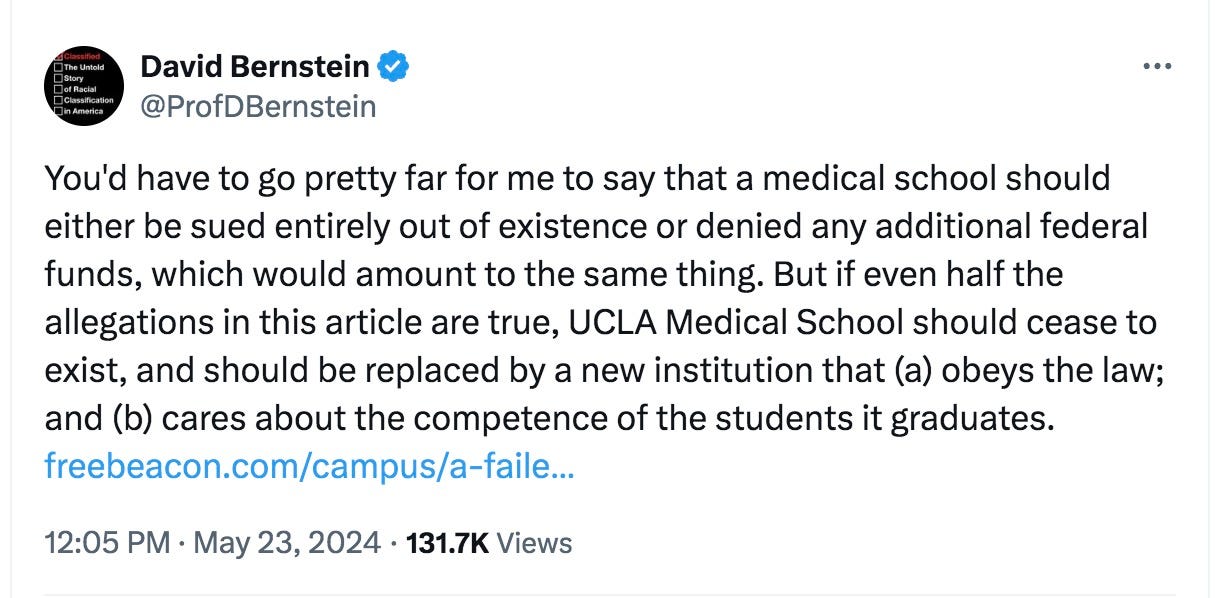This screenshot has height=598, width=1222.
Task: Open the freebeacon.com/campus/a-faile… link
Action: point(309,465)
